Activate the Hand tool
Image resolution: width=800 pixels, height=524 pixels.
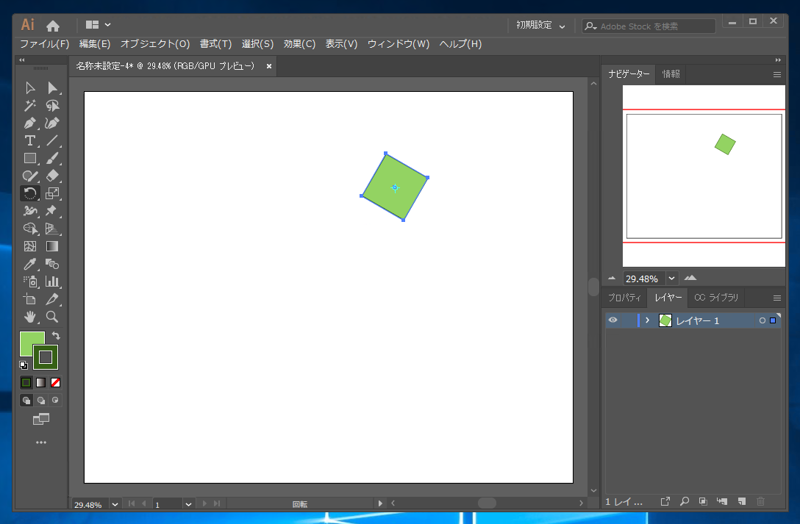30,317
